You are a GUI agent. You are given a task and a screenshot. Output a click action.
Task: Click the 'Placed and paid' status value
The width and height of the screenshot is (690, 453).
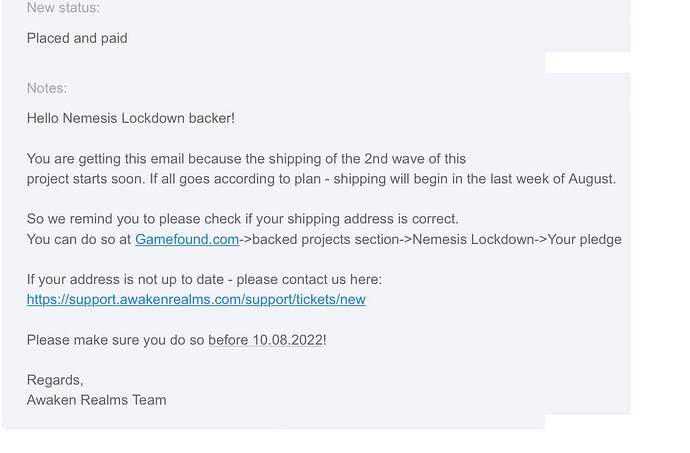pos(77,38)
